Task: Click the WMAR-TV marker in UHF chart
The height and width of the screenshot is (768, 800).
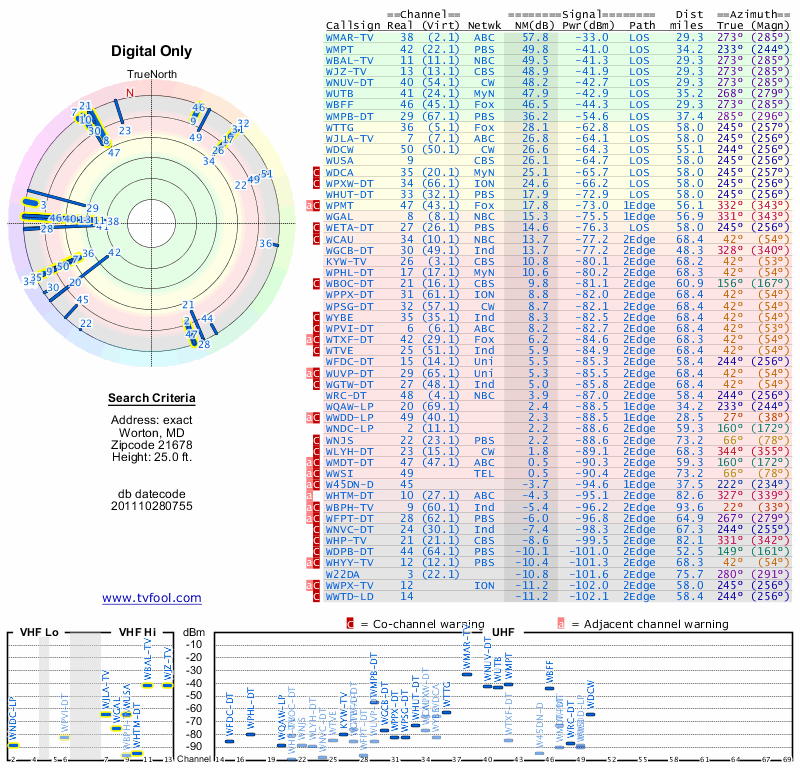Action: click(x=467, y=674)
